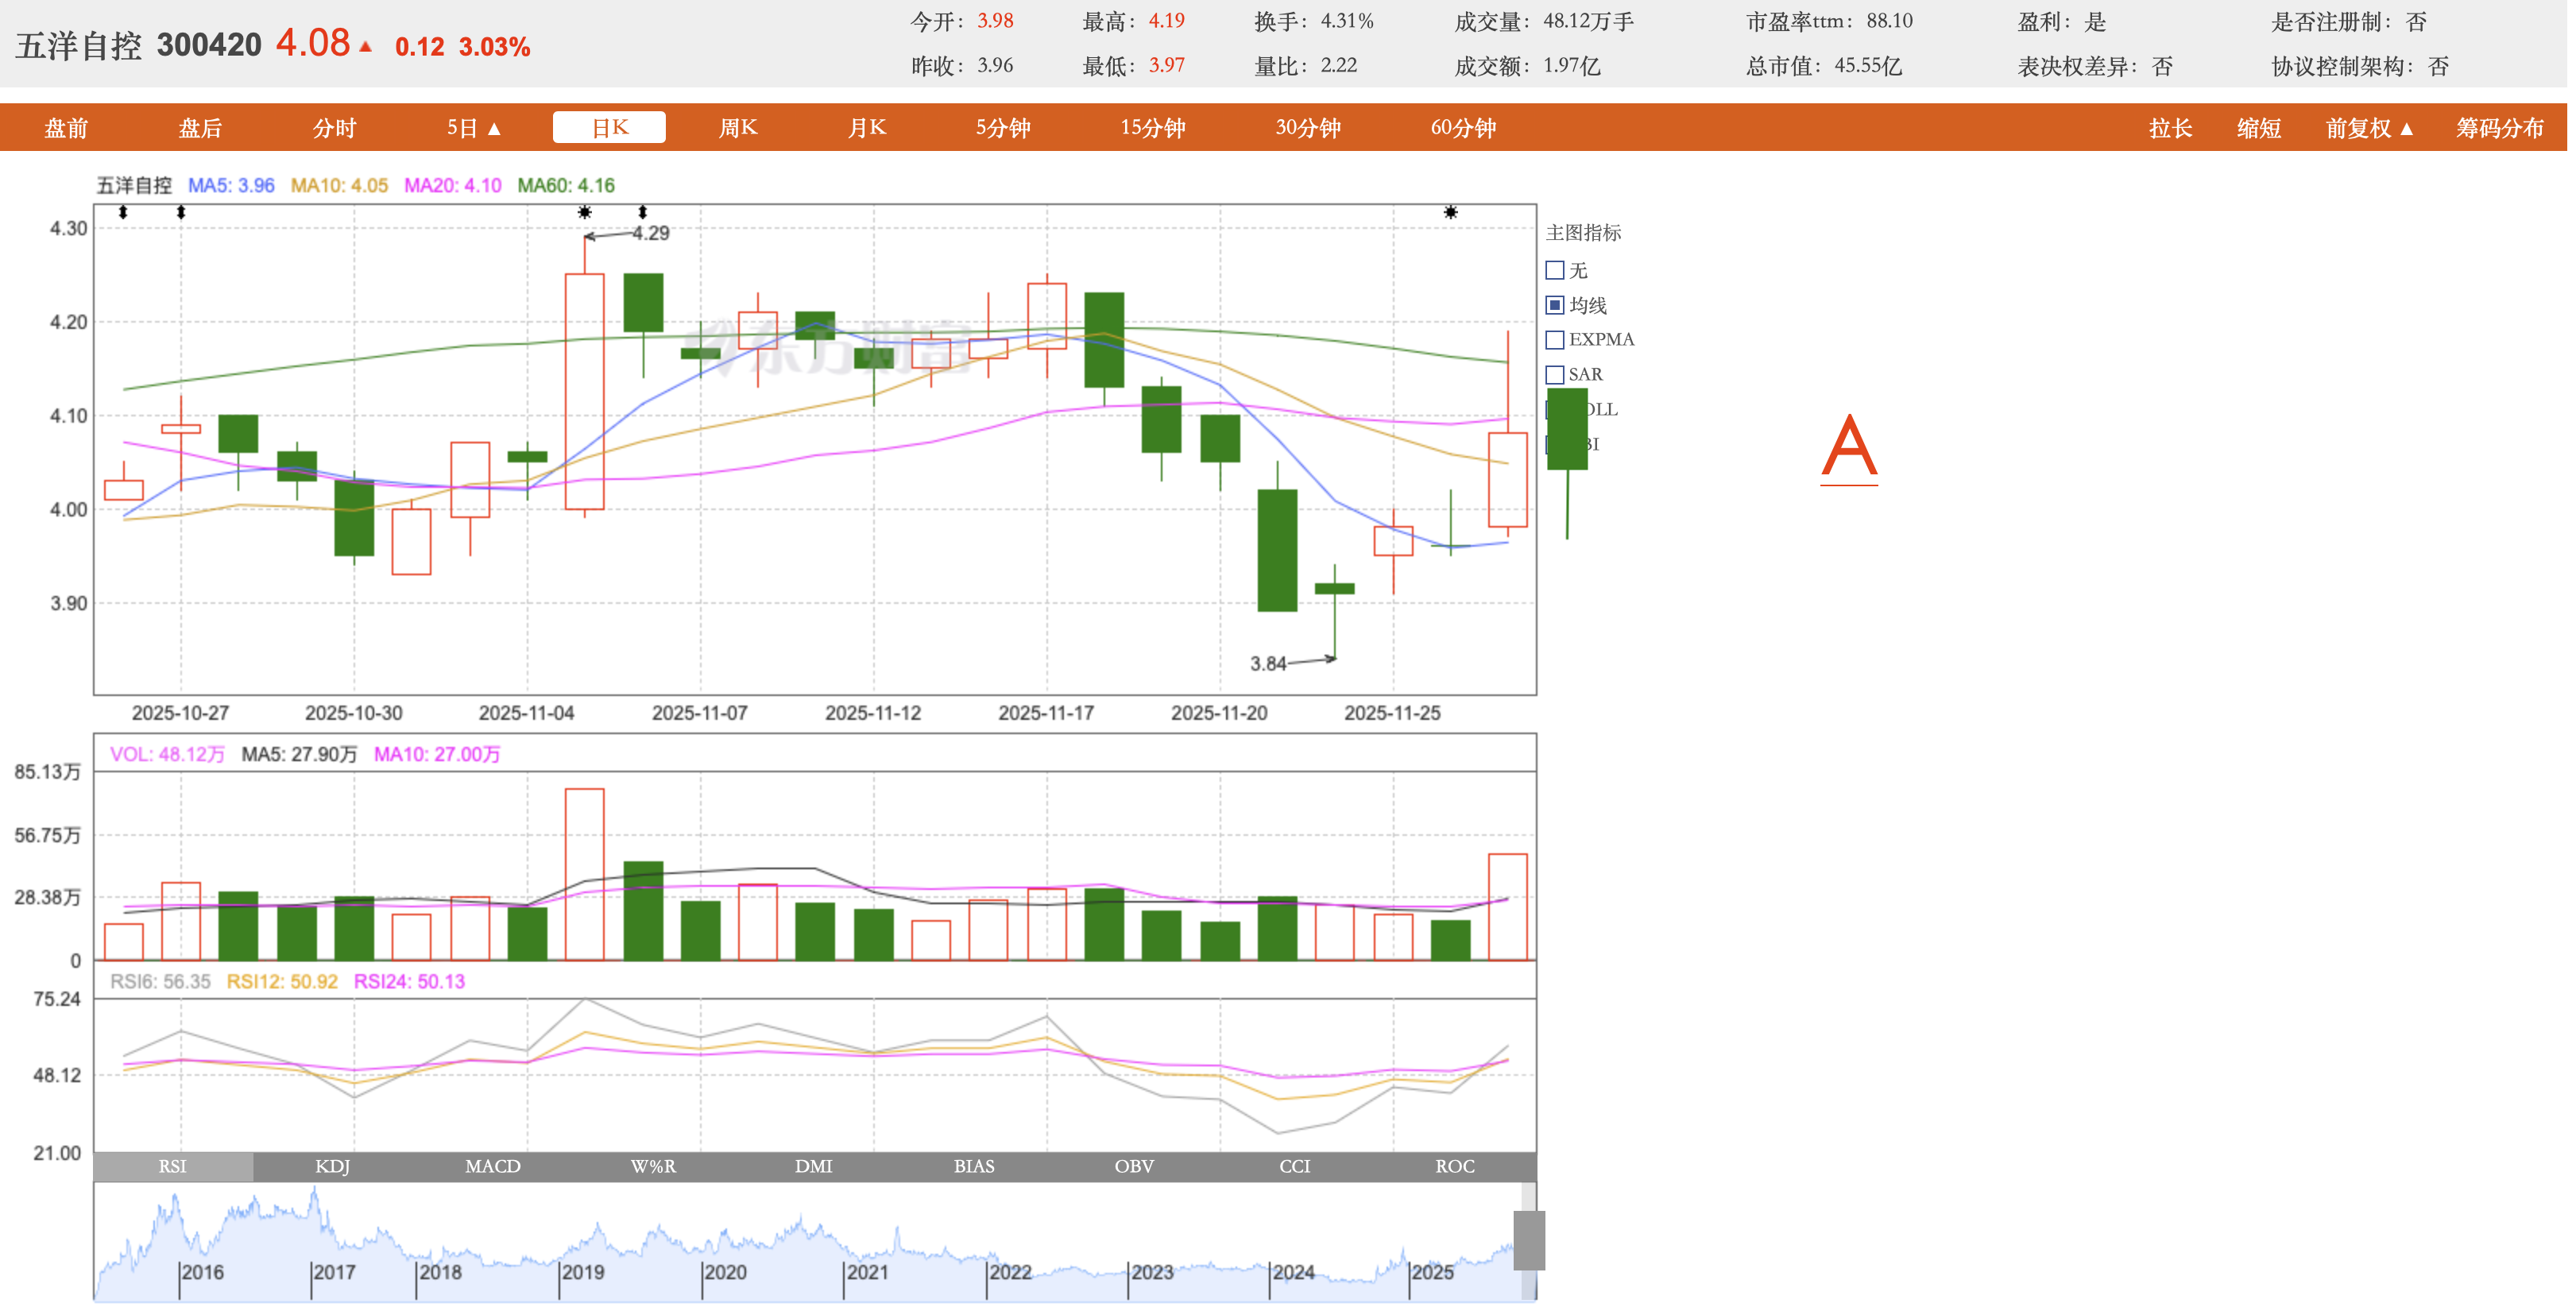Open the 筹码分布 chip distribution view
The image size is (2576, 1311).
tap(2499, 128)
